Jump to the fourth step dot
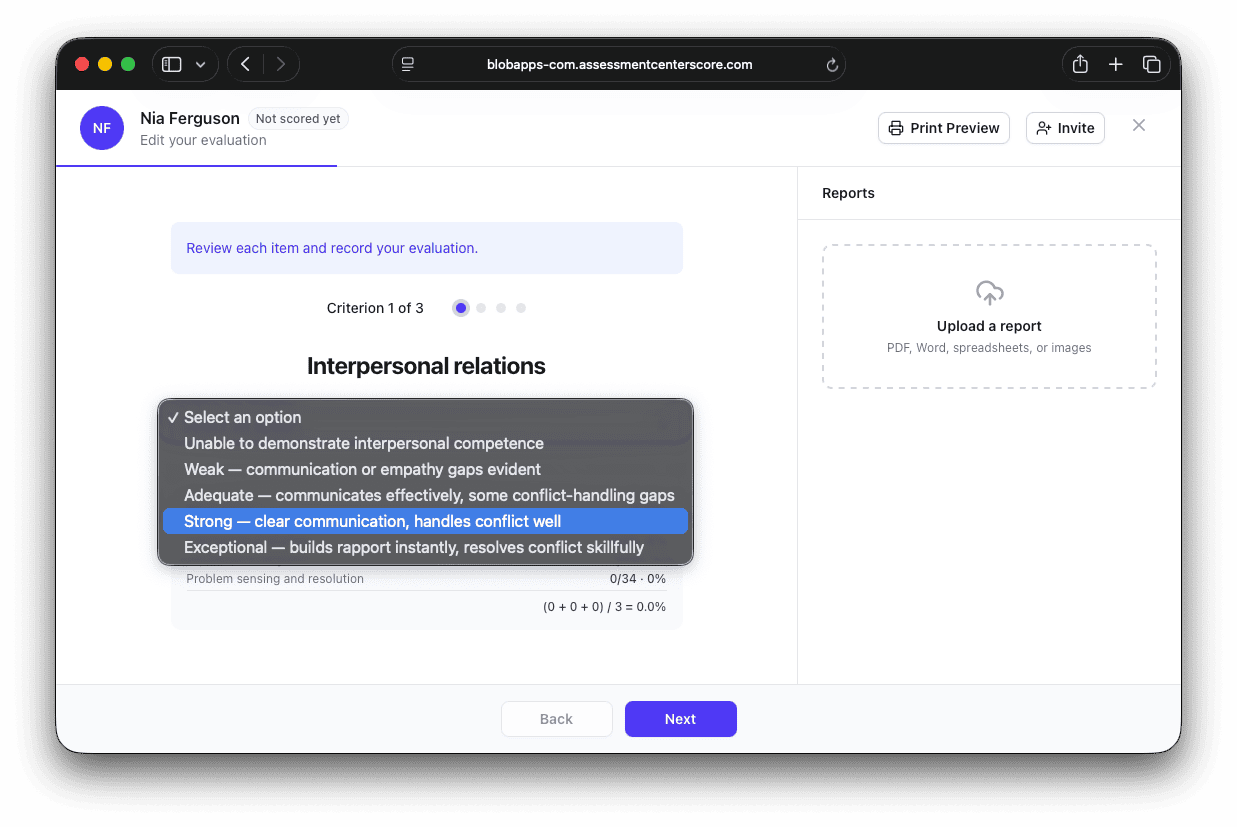This screenshot has width=1237, height=827. (521, 308)
